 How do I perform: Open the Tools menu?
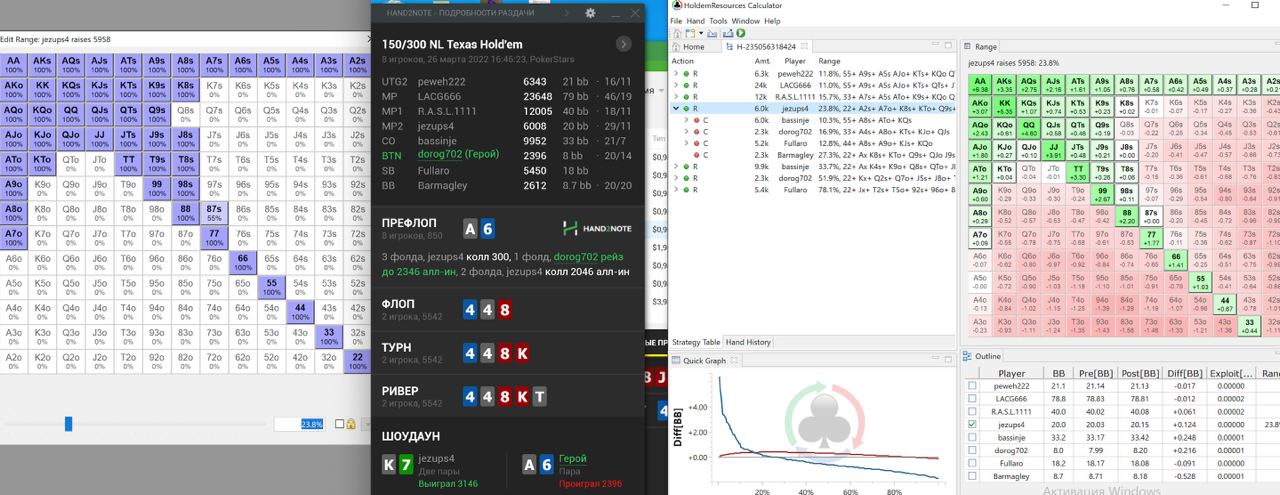(x=718, y=21)
